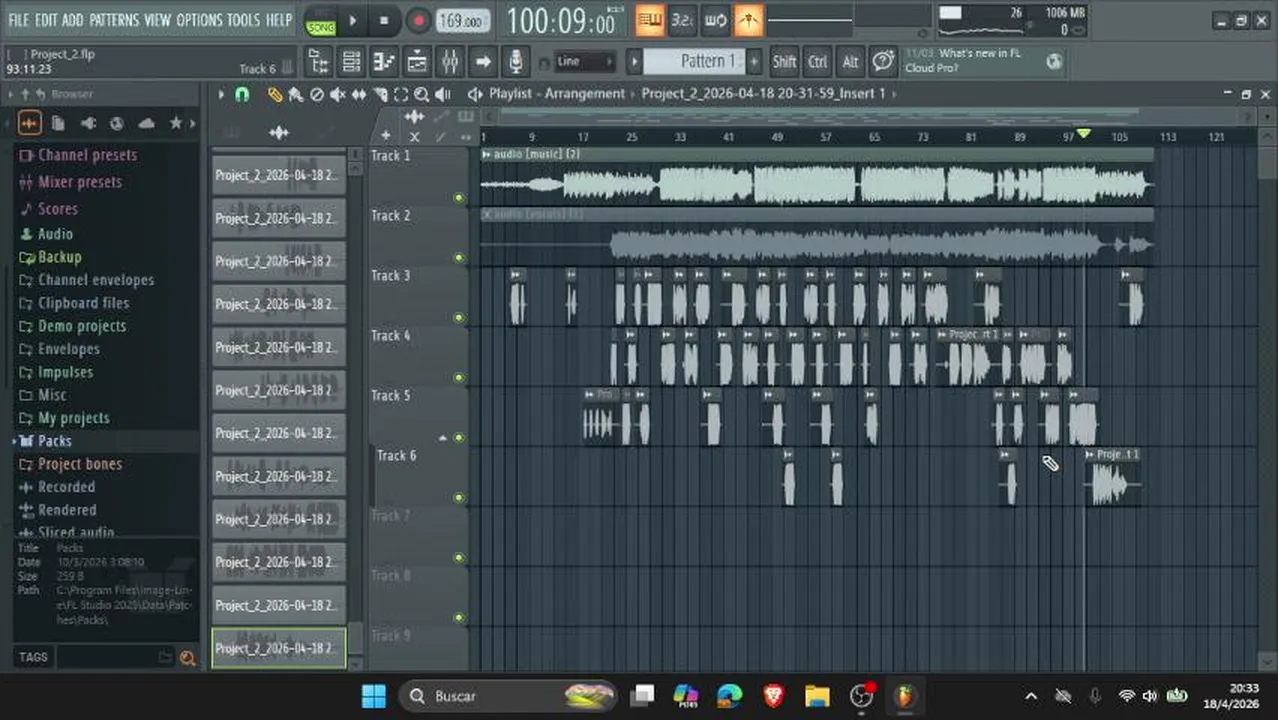The height and width of the screenshot is (720, 1278).
Task: Click the orange search icon in Tags bar
Action: tap(187, 657)
